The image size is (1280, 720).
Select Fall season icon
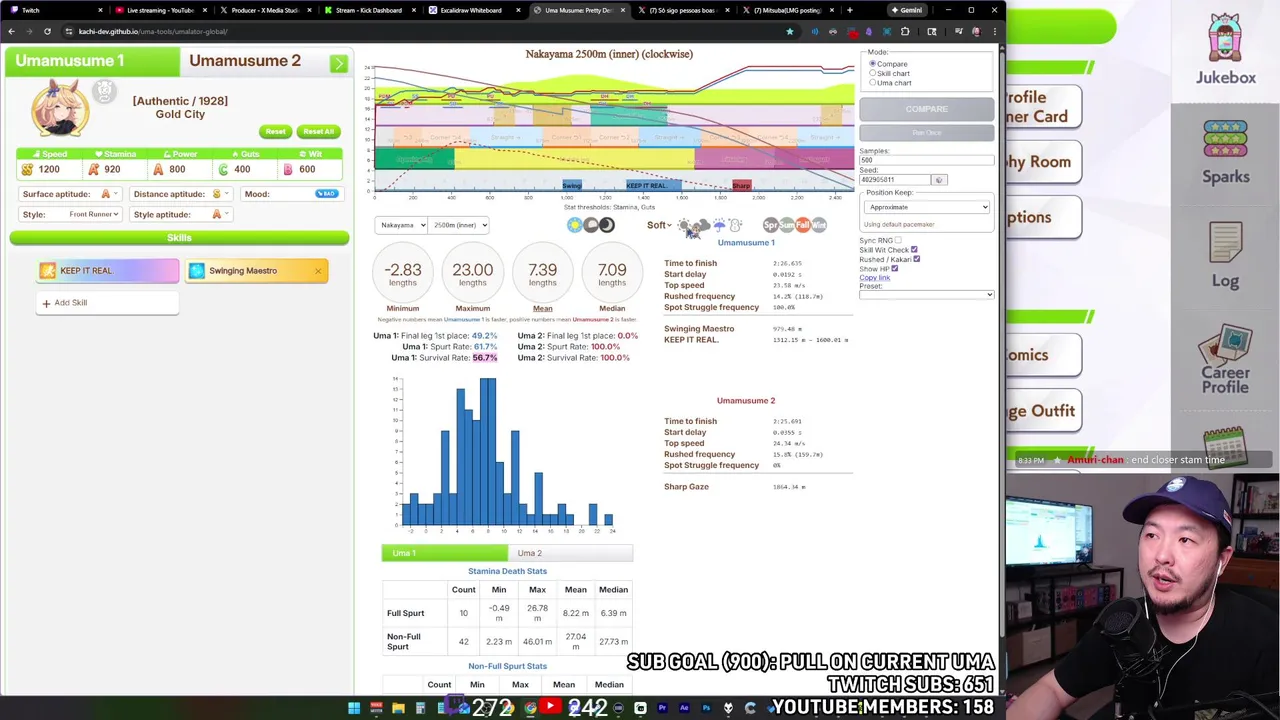tap(803, 225)
